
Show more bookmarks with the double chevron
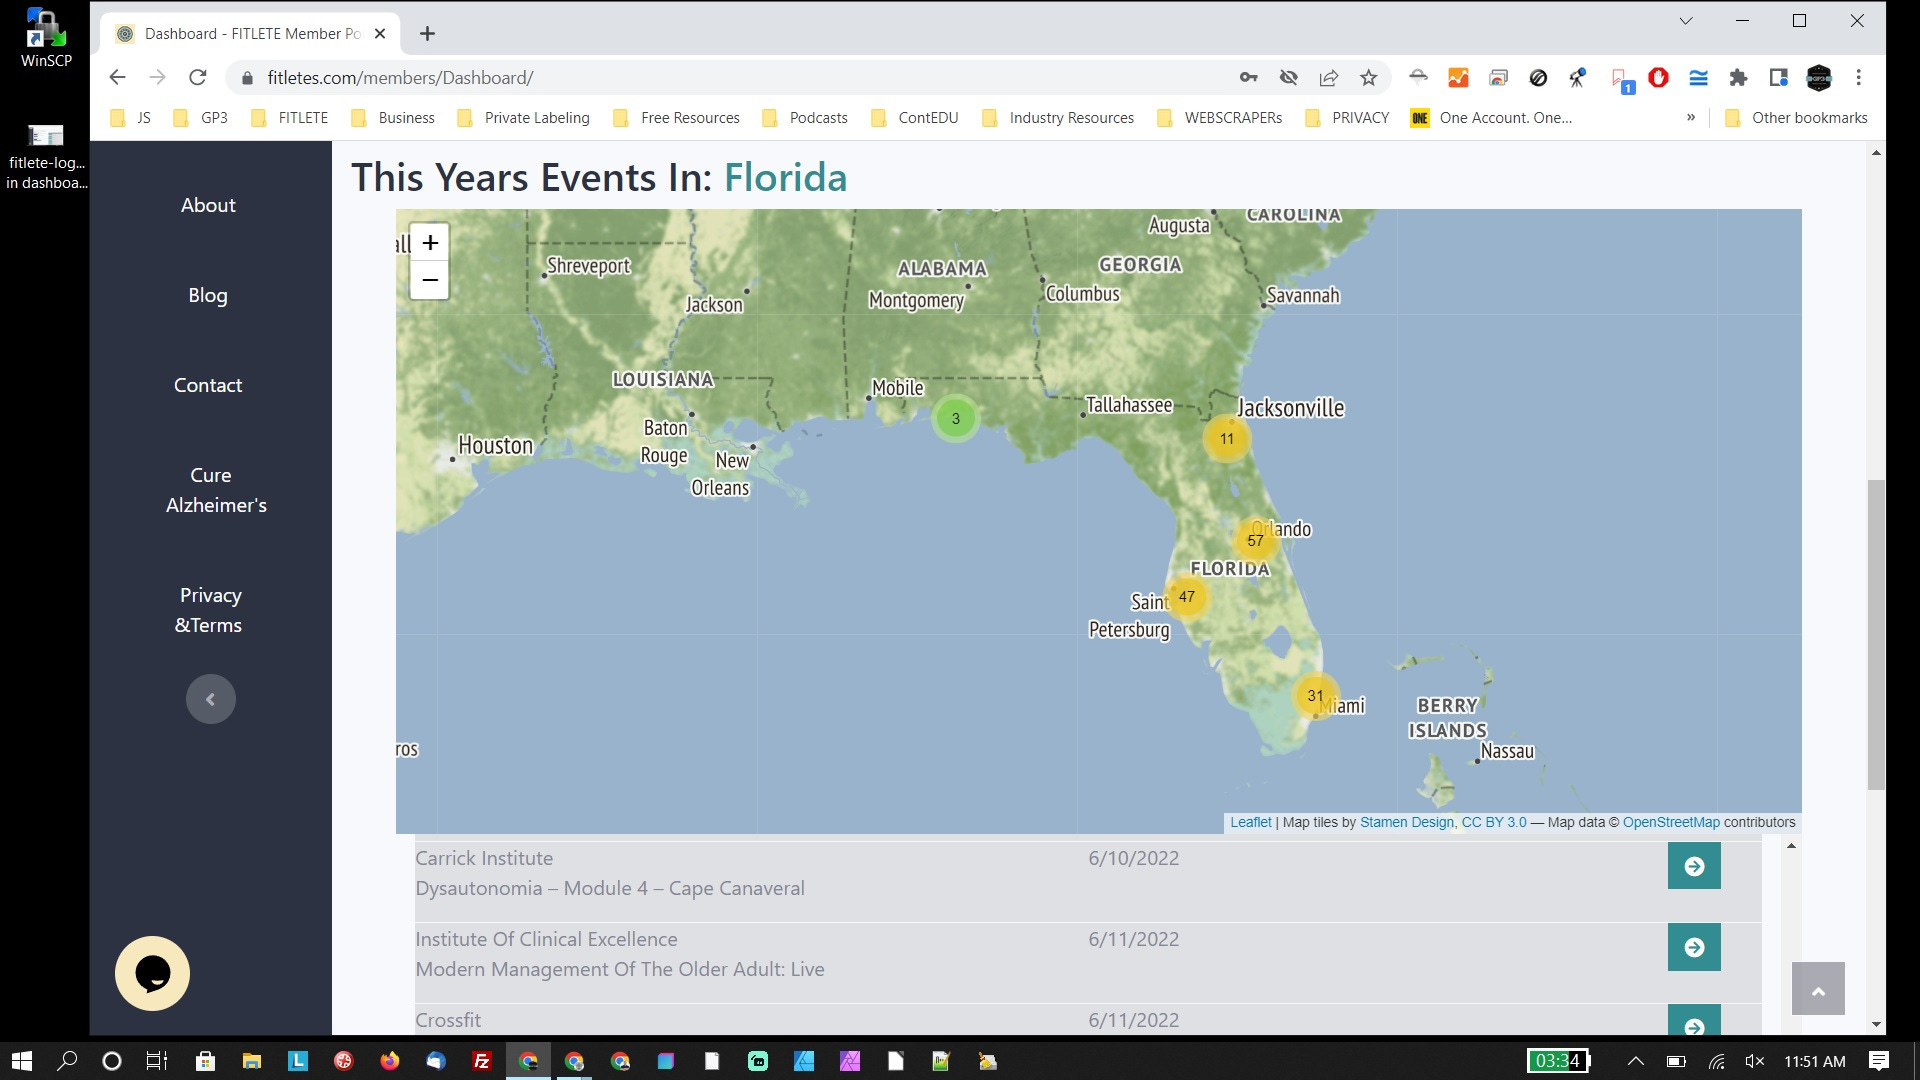pyautogui.click(x=1691, y=118)
